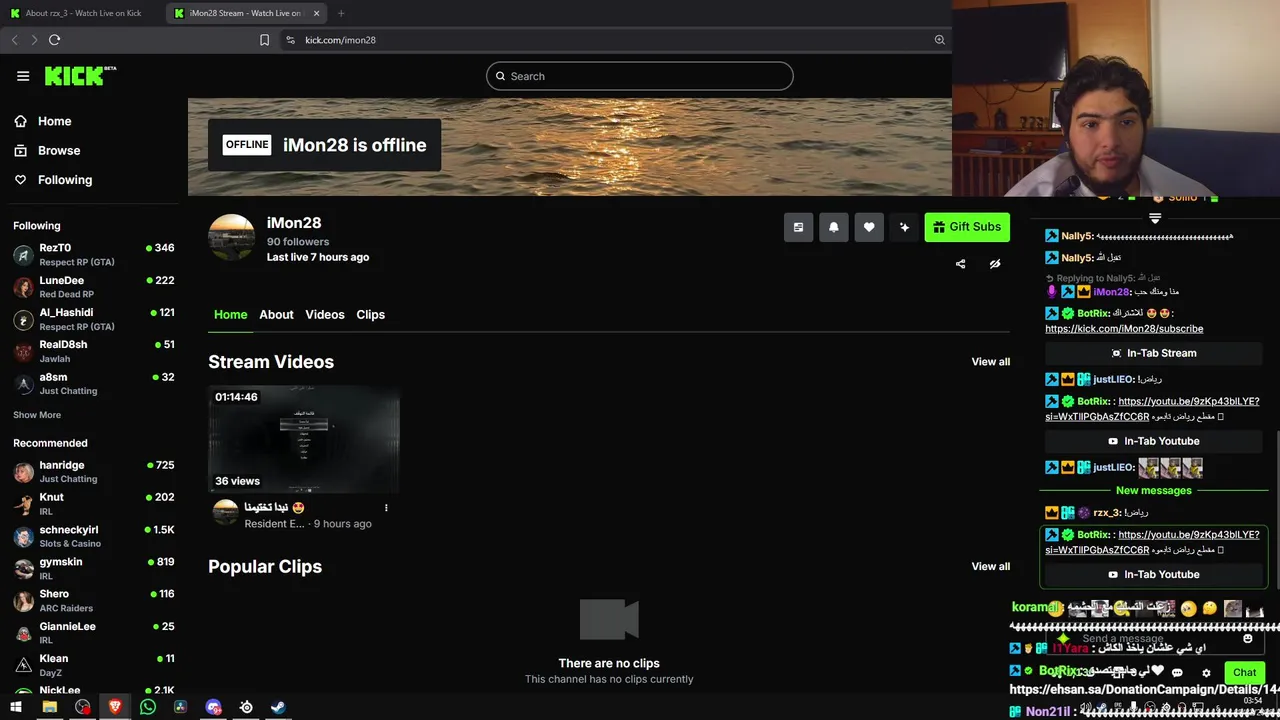Open the a8sm channel in Following
This screenshot has width=1280, height=720.
(93, 383)
